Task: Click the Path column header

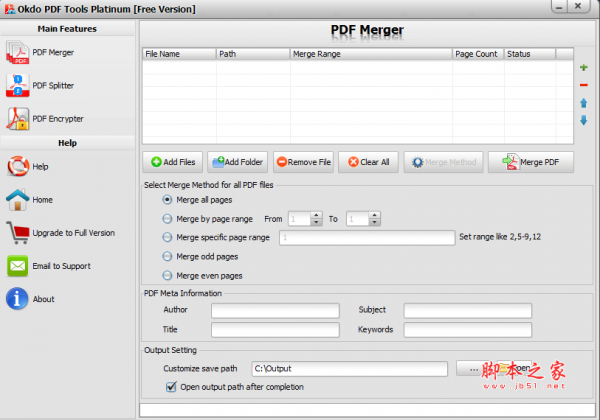Action: pyautogui.click(x=253, y=54)
